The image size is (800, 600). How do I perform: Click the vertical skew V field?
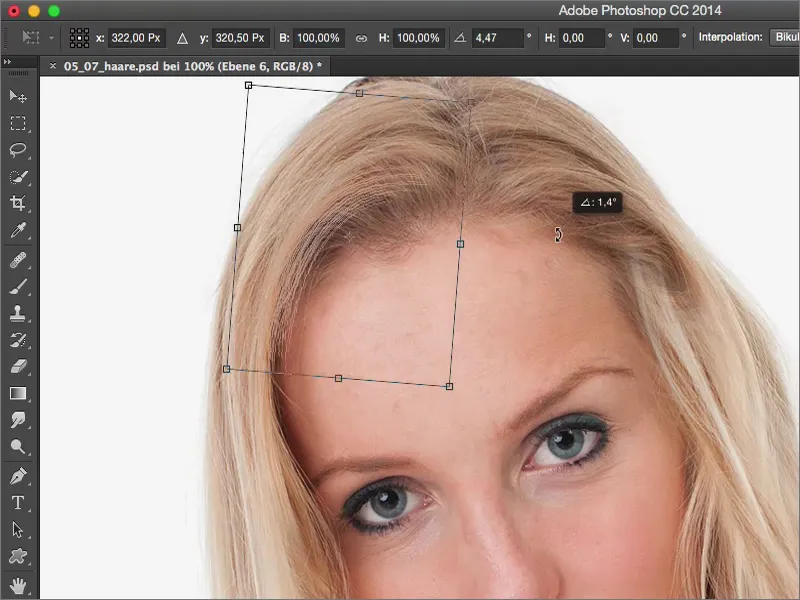click(656, 38)
